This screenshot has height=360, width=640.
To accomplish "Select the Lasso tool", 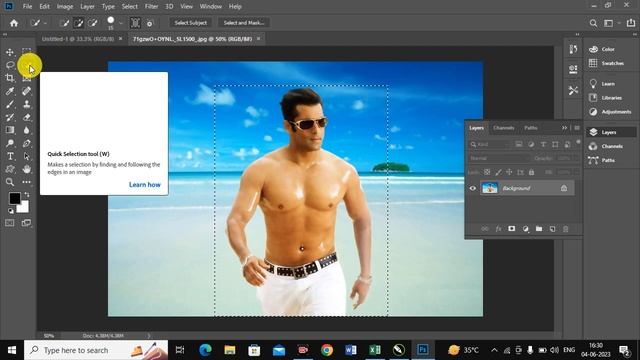I will 10,65.
